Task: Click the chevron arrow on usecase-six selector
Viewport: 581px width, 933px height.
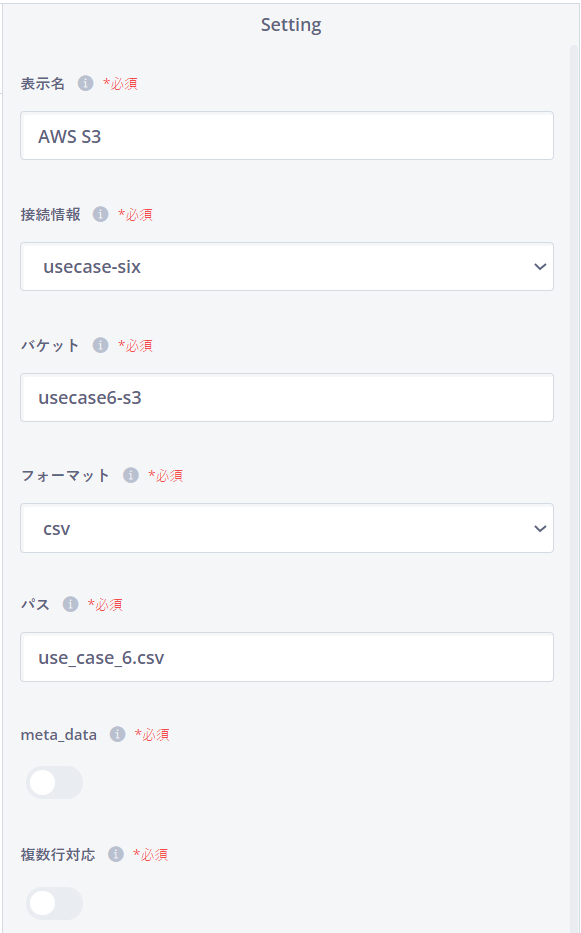Action: [540, 267]
